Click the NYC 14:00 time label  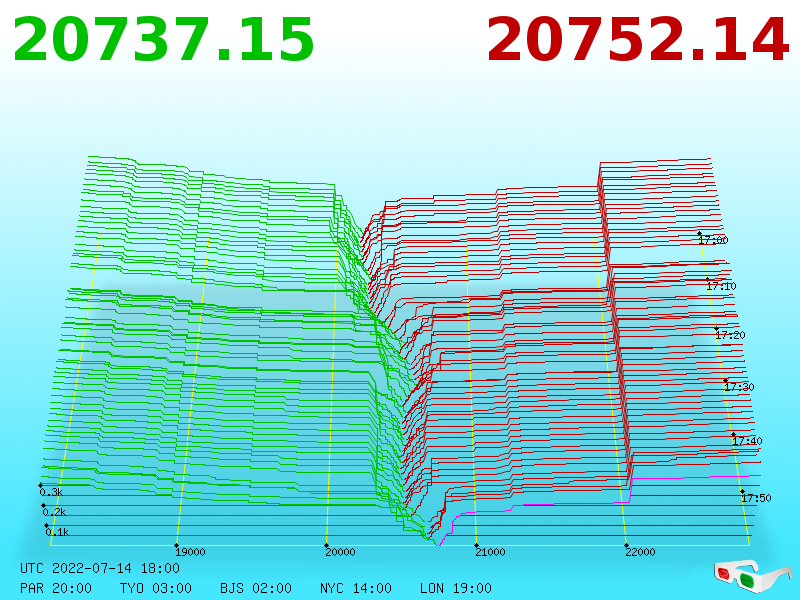(356, 588)
